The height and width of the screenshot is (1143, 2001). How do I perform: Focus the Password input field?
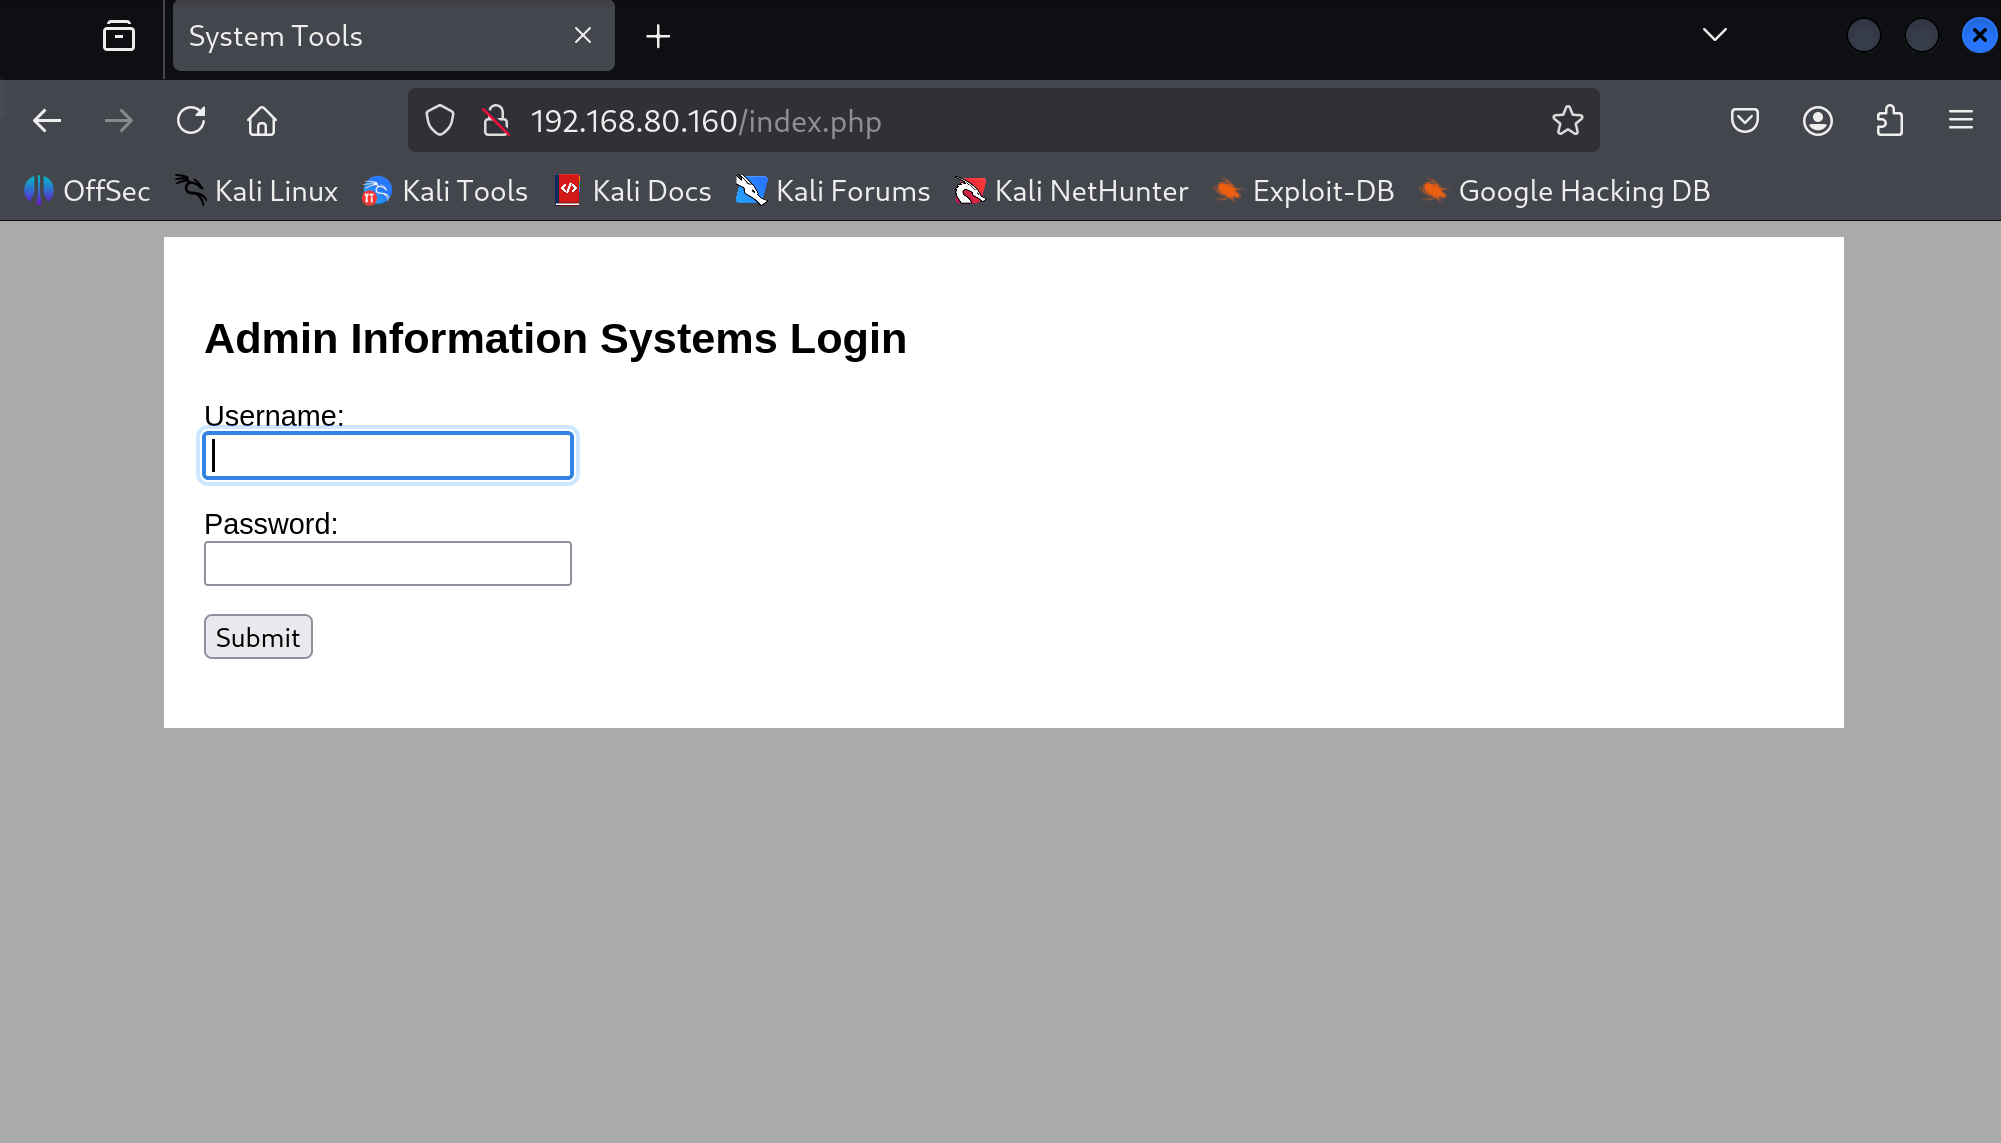pyautogui.click(x=387, y=563)
